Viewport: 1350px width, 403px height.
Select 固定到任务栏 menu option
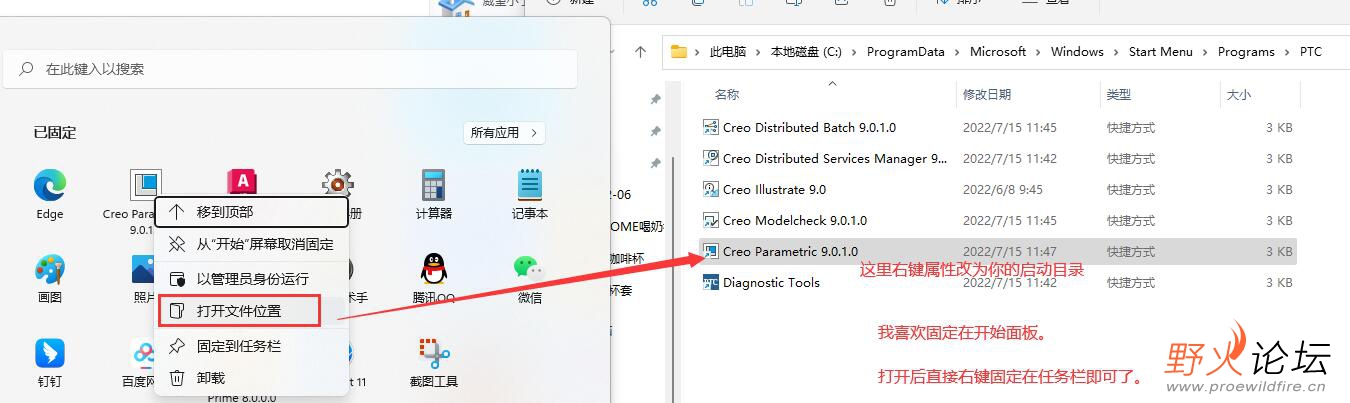pos(251,346)
